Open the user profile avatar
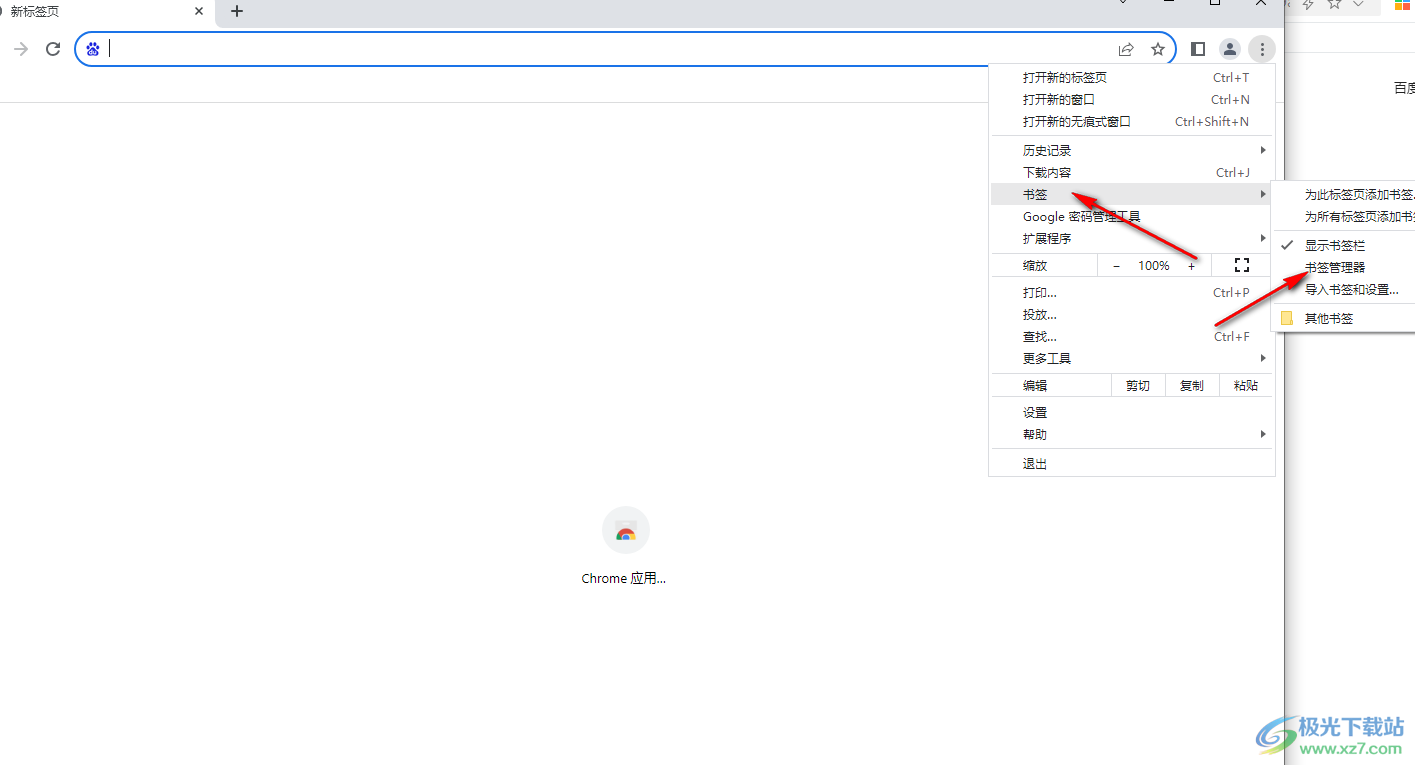Screen dimensions: 1415x765 pos(1230,49)
